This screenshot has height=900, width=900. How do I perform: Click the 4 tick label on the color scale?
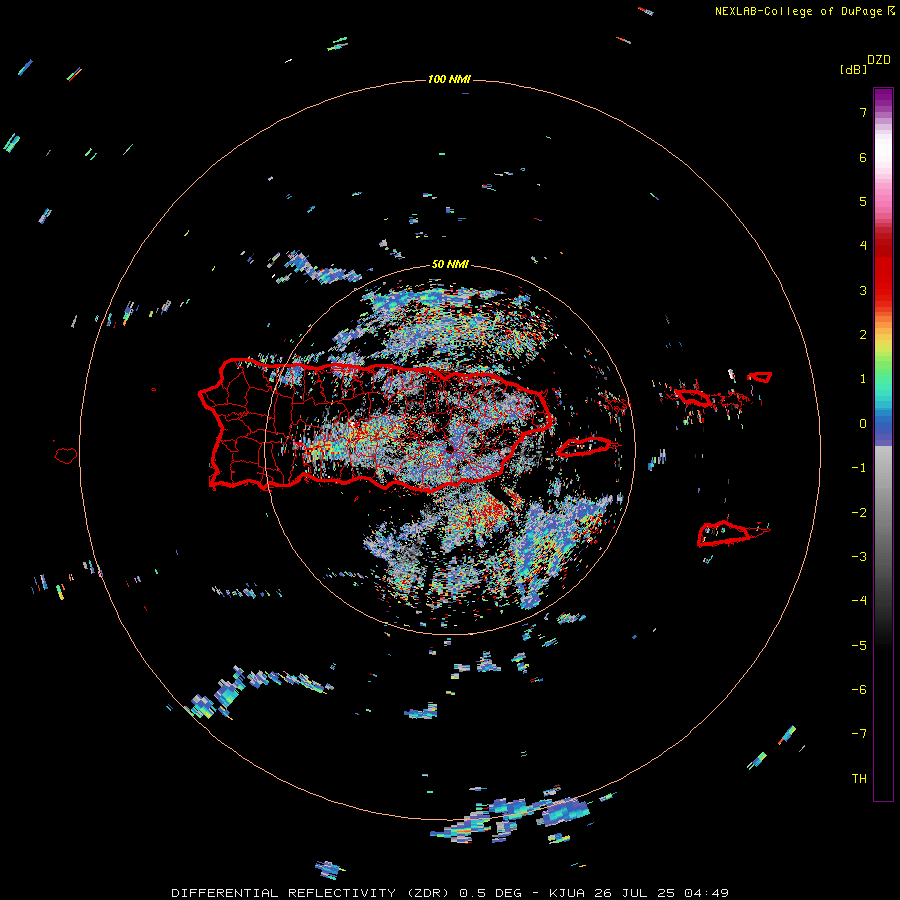(x=863, y=246)
